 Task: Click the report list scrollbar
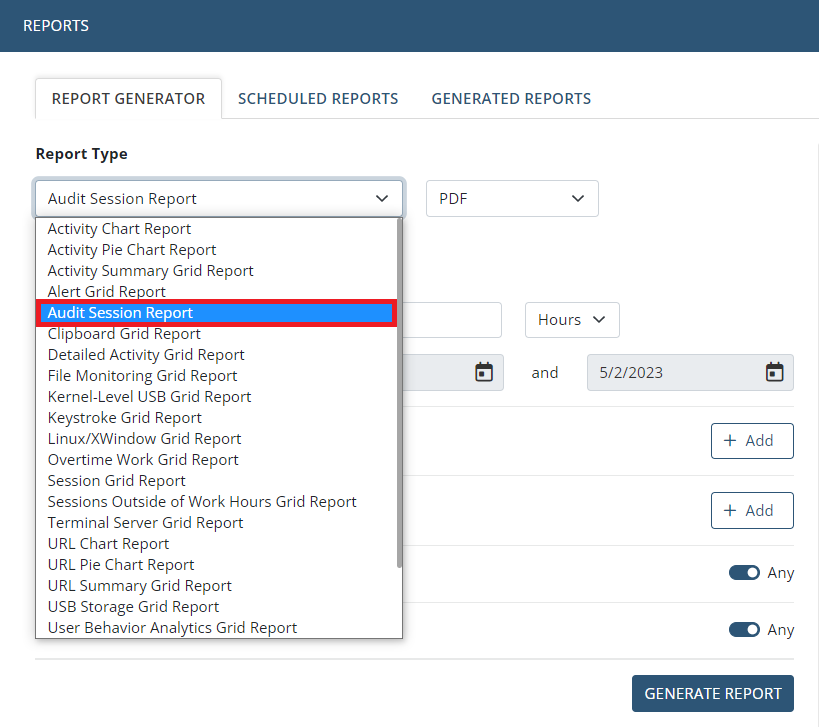tap(400, 400)
